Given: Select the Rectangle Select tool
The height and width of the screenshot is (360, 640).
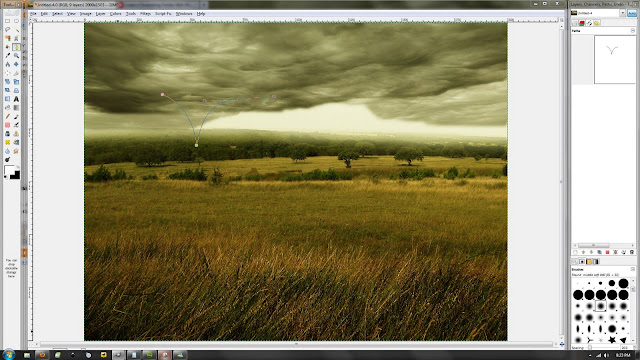Looking at the screenshot, I should coord(7,20).
